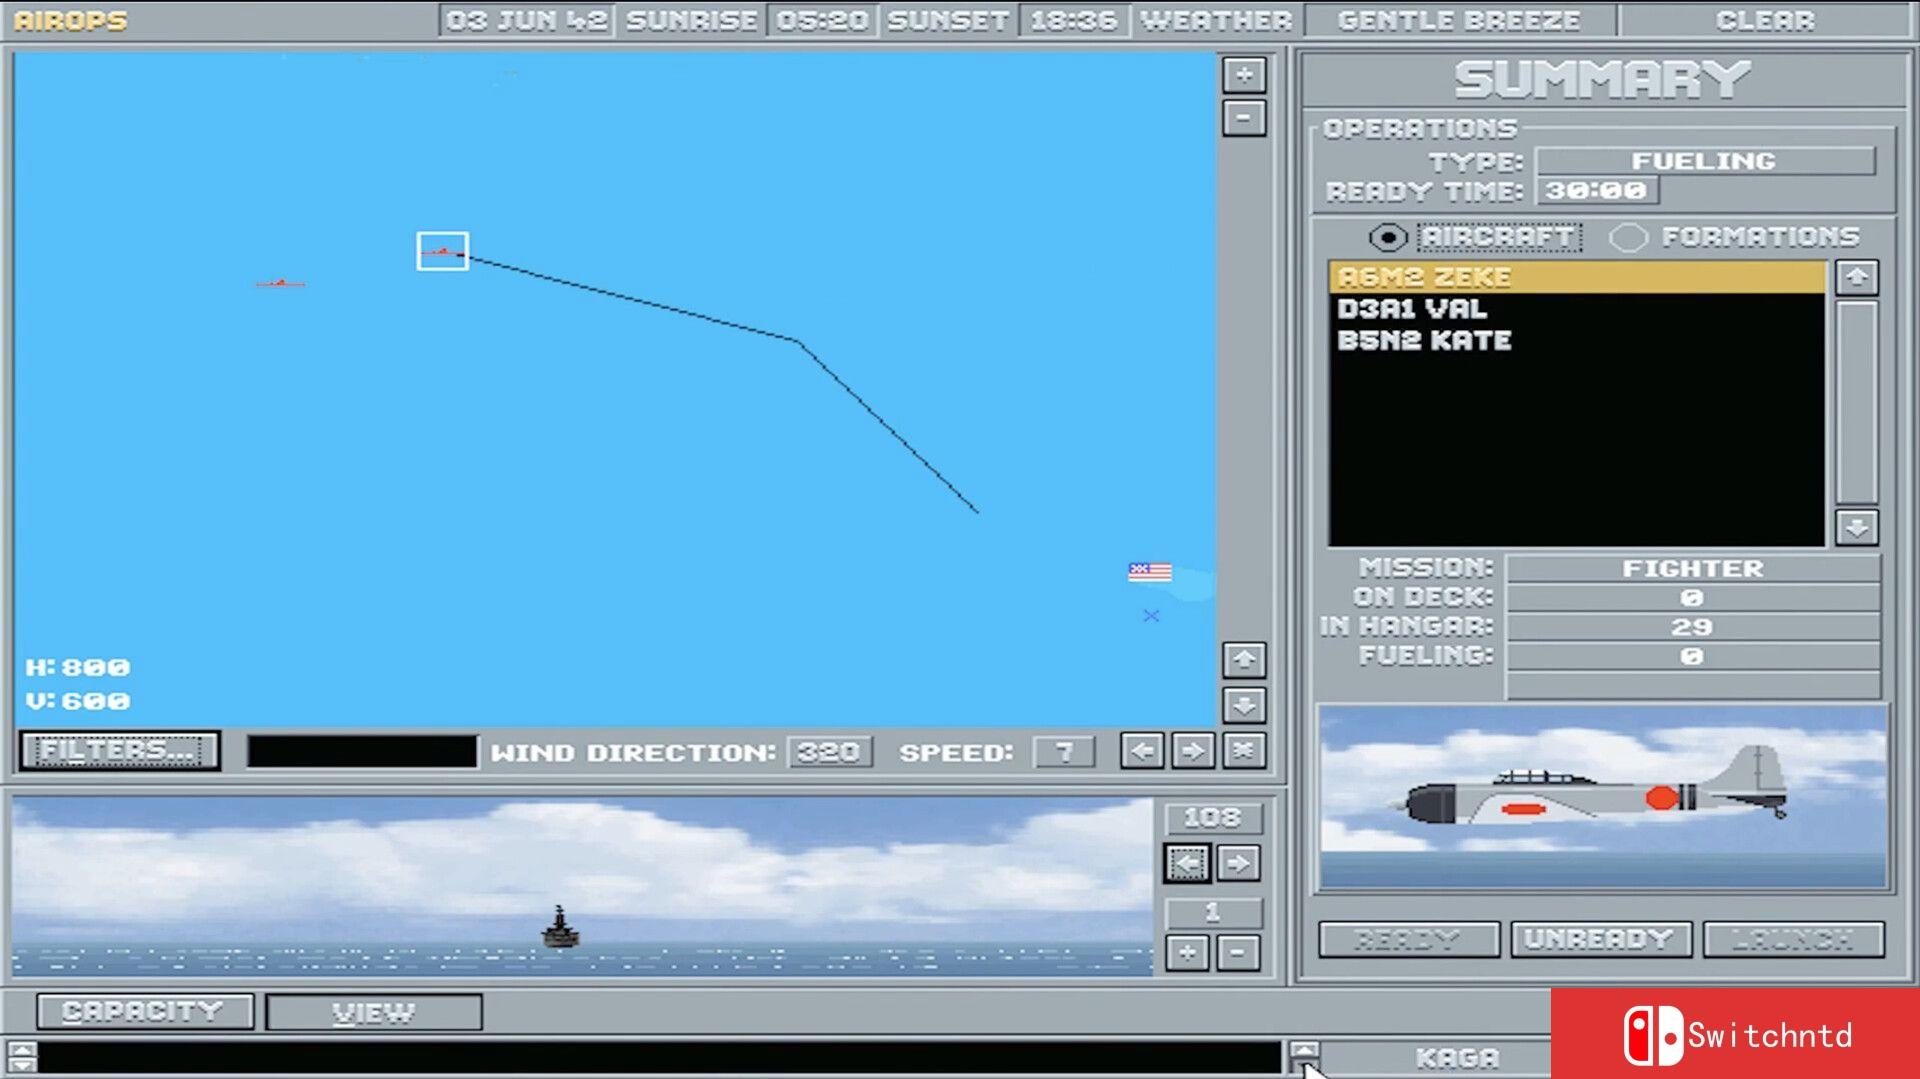
Task: Increase ship view zoom with plus
Action: click(1187, 954)
